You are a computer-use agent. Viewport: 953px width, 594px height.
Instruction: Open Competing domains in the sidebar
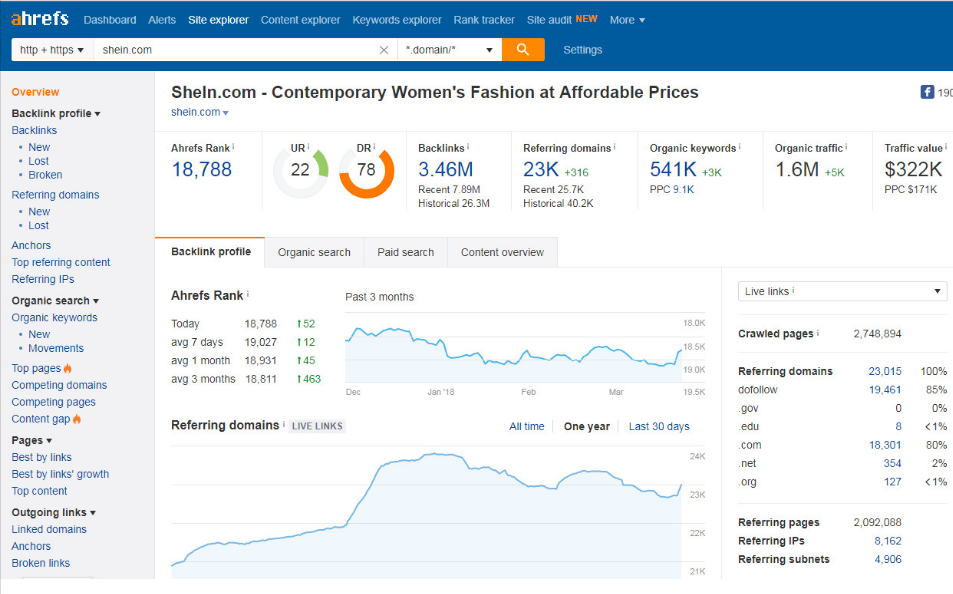[x=59, y=385]
